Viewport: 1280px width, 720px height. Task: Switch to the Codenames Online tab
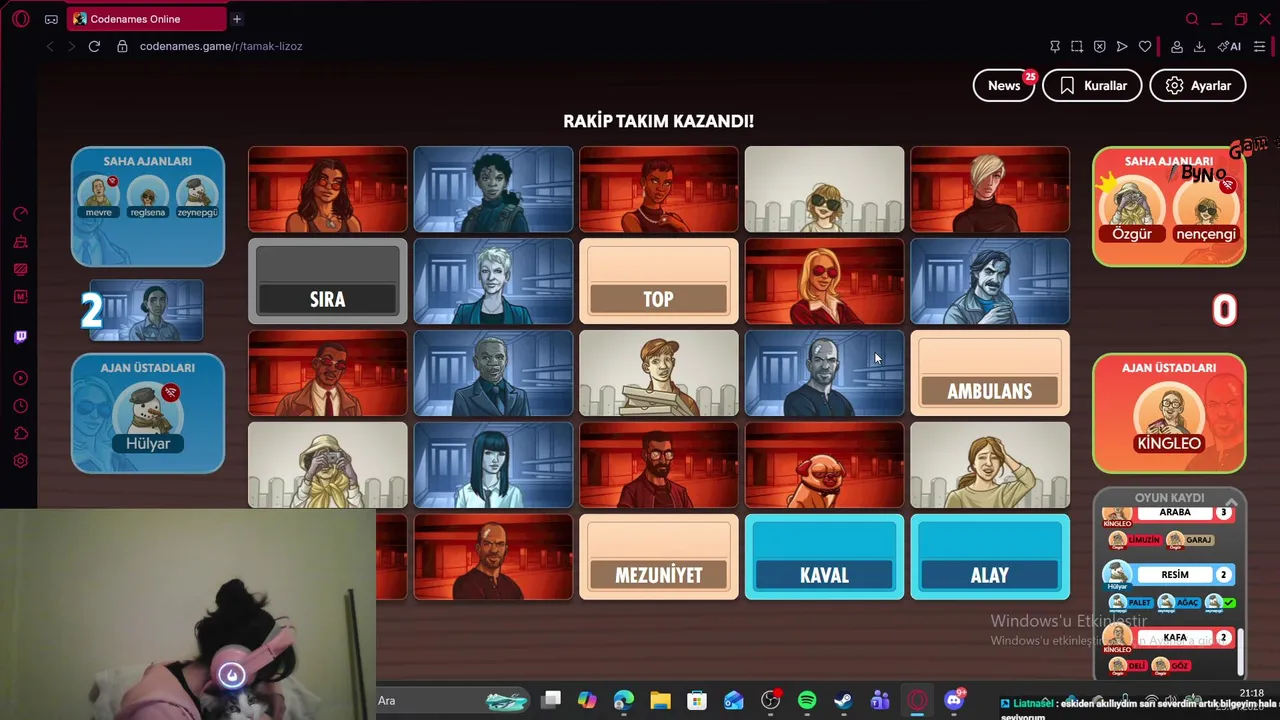pos(148,19)
